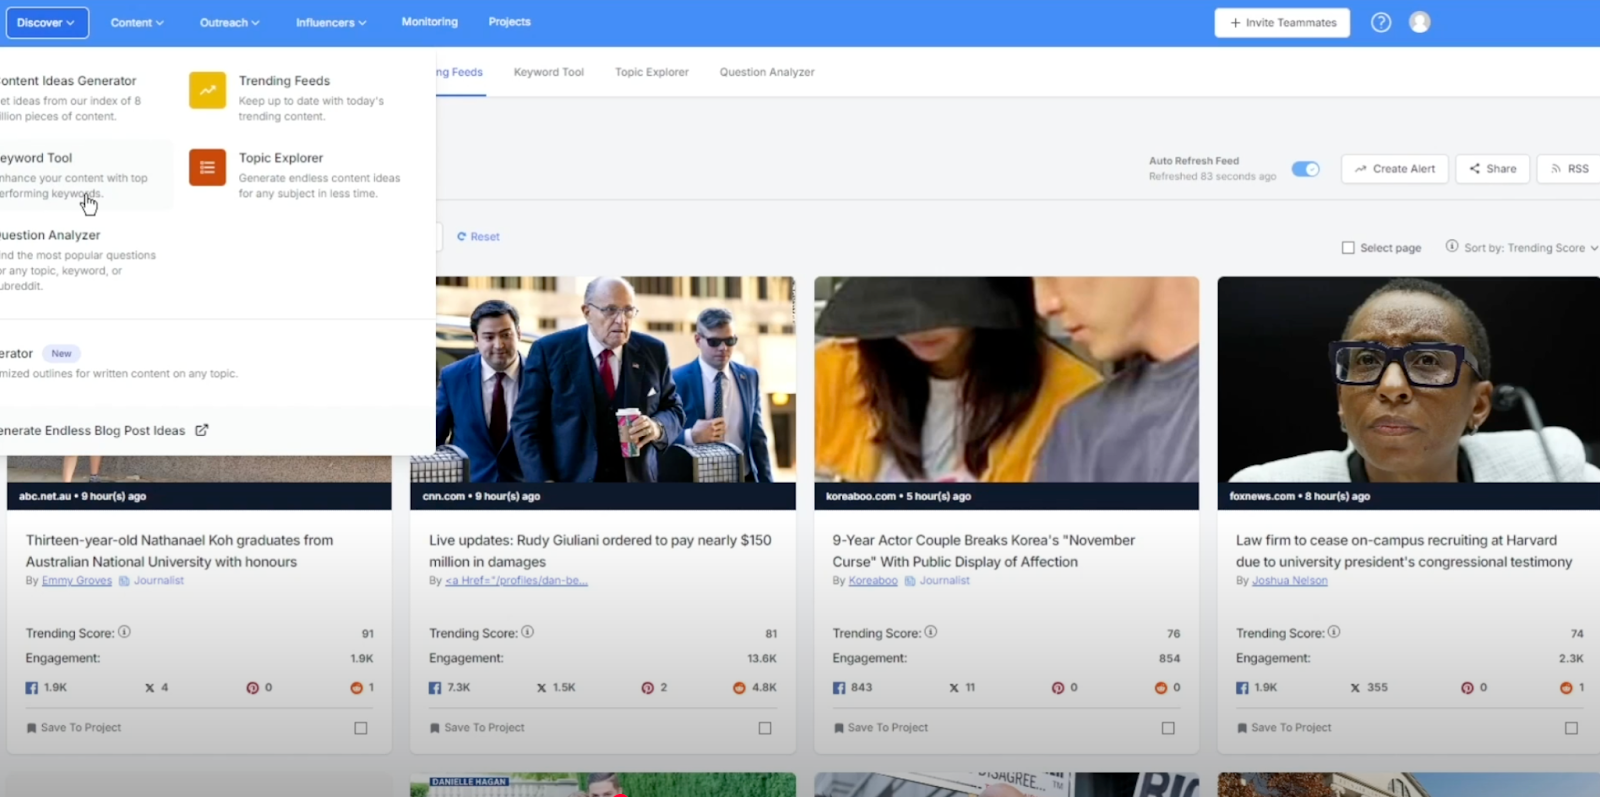Check the Select page checkbox
This screenshot has height=797, width=1600.
(1348, 248)
